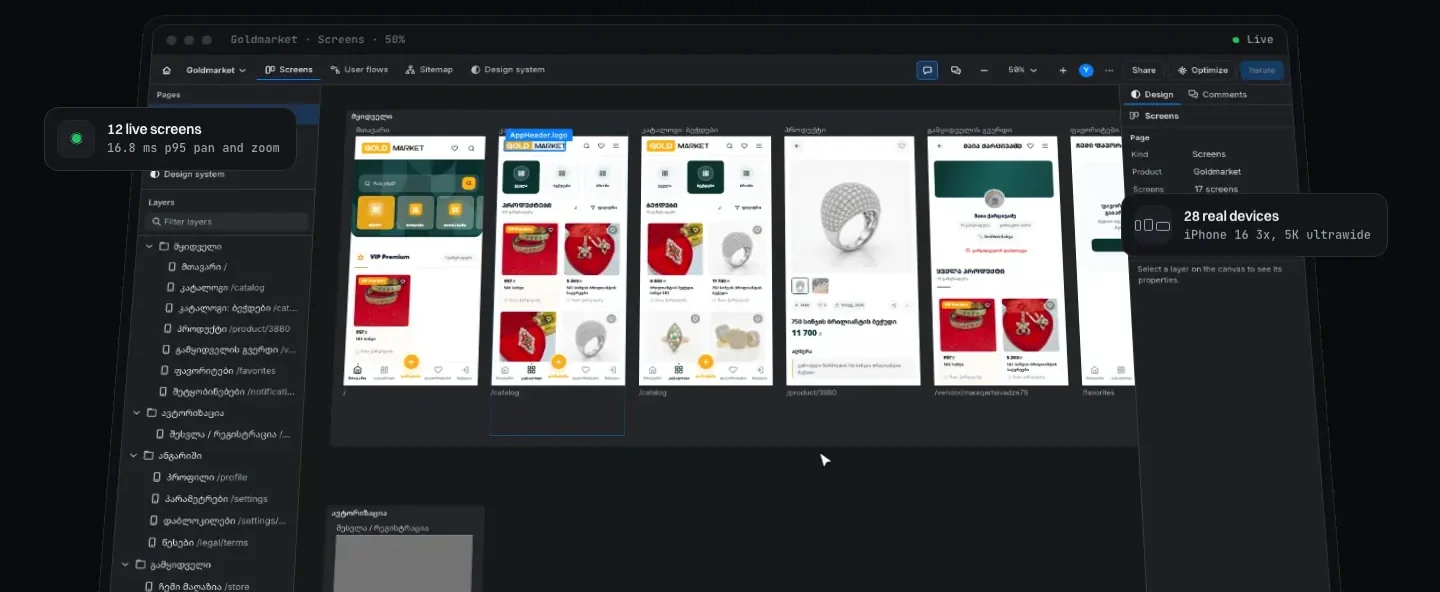The height and width of the screenshot is (592, 1440).
Task: Switch to the Comments tab in right panel
Action: pos(1217,94)
